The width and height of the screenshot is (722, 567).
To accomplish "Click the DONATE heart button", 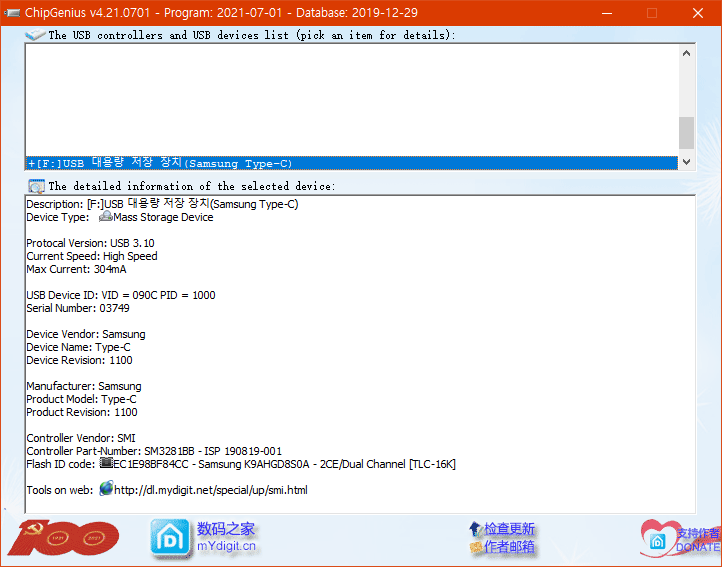I will click(681, 539).
